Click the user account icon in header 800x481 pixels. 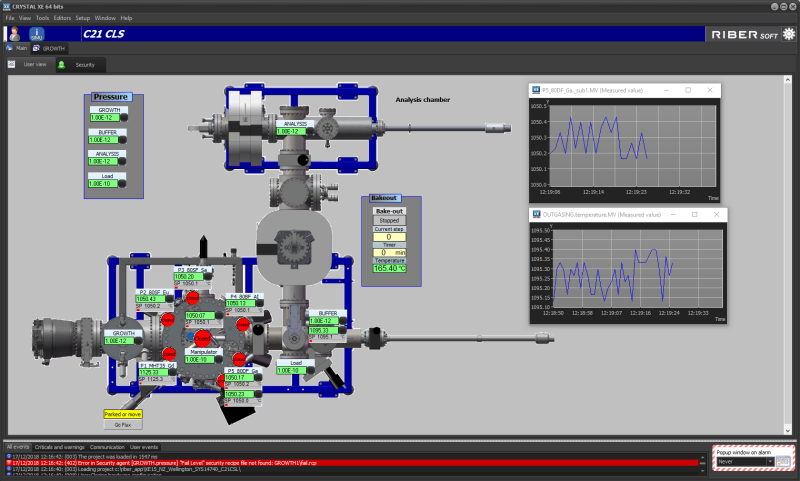click(13, 33)
